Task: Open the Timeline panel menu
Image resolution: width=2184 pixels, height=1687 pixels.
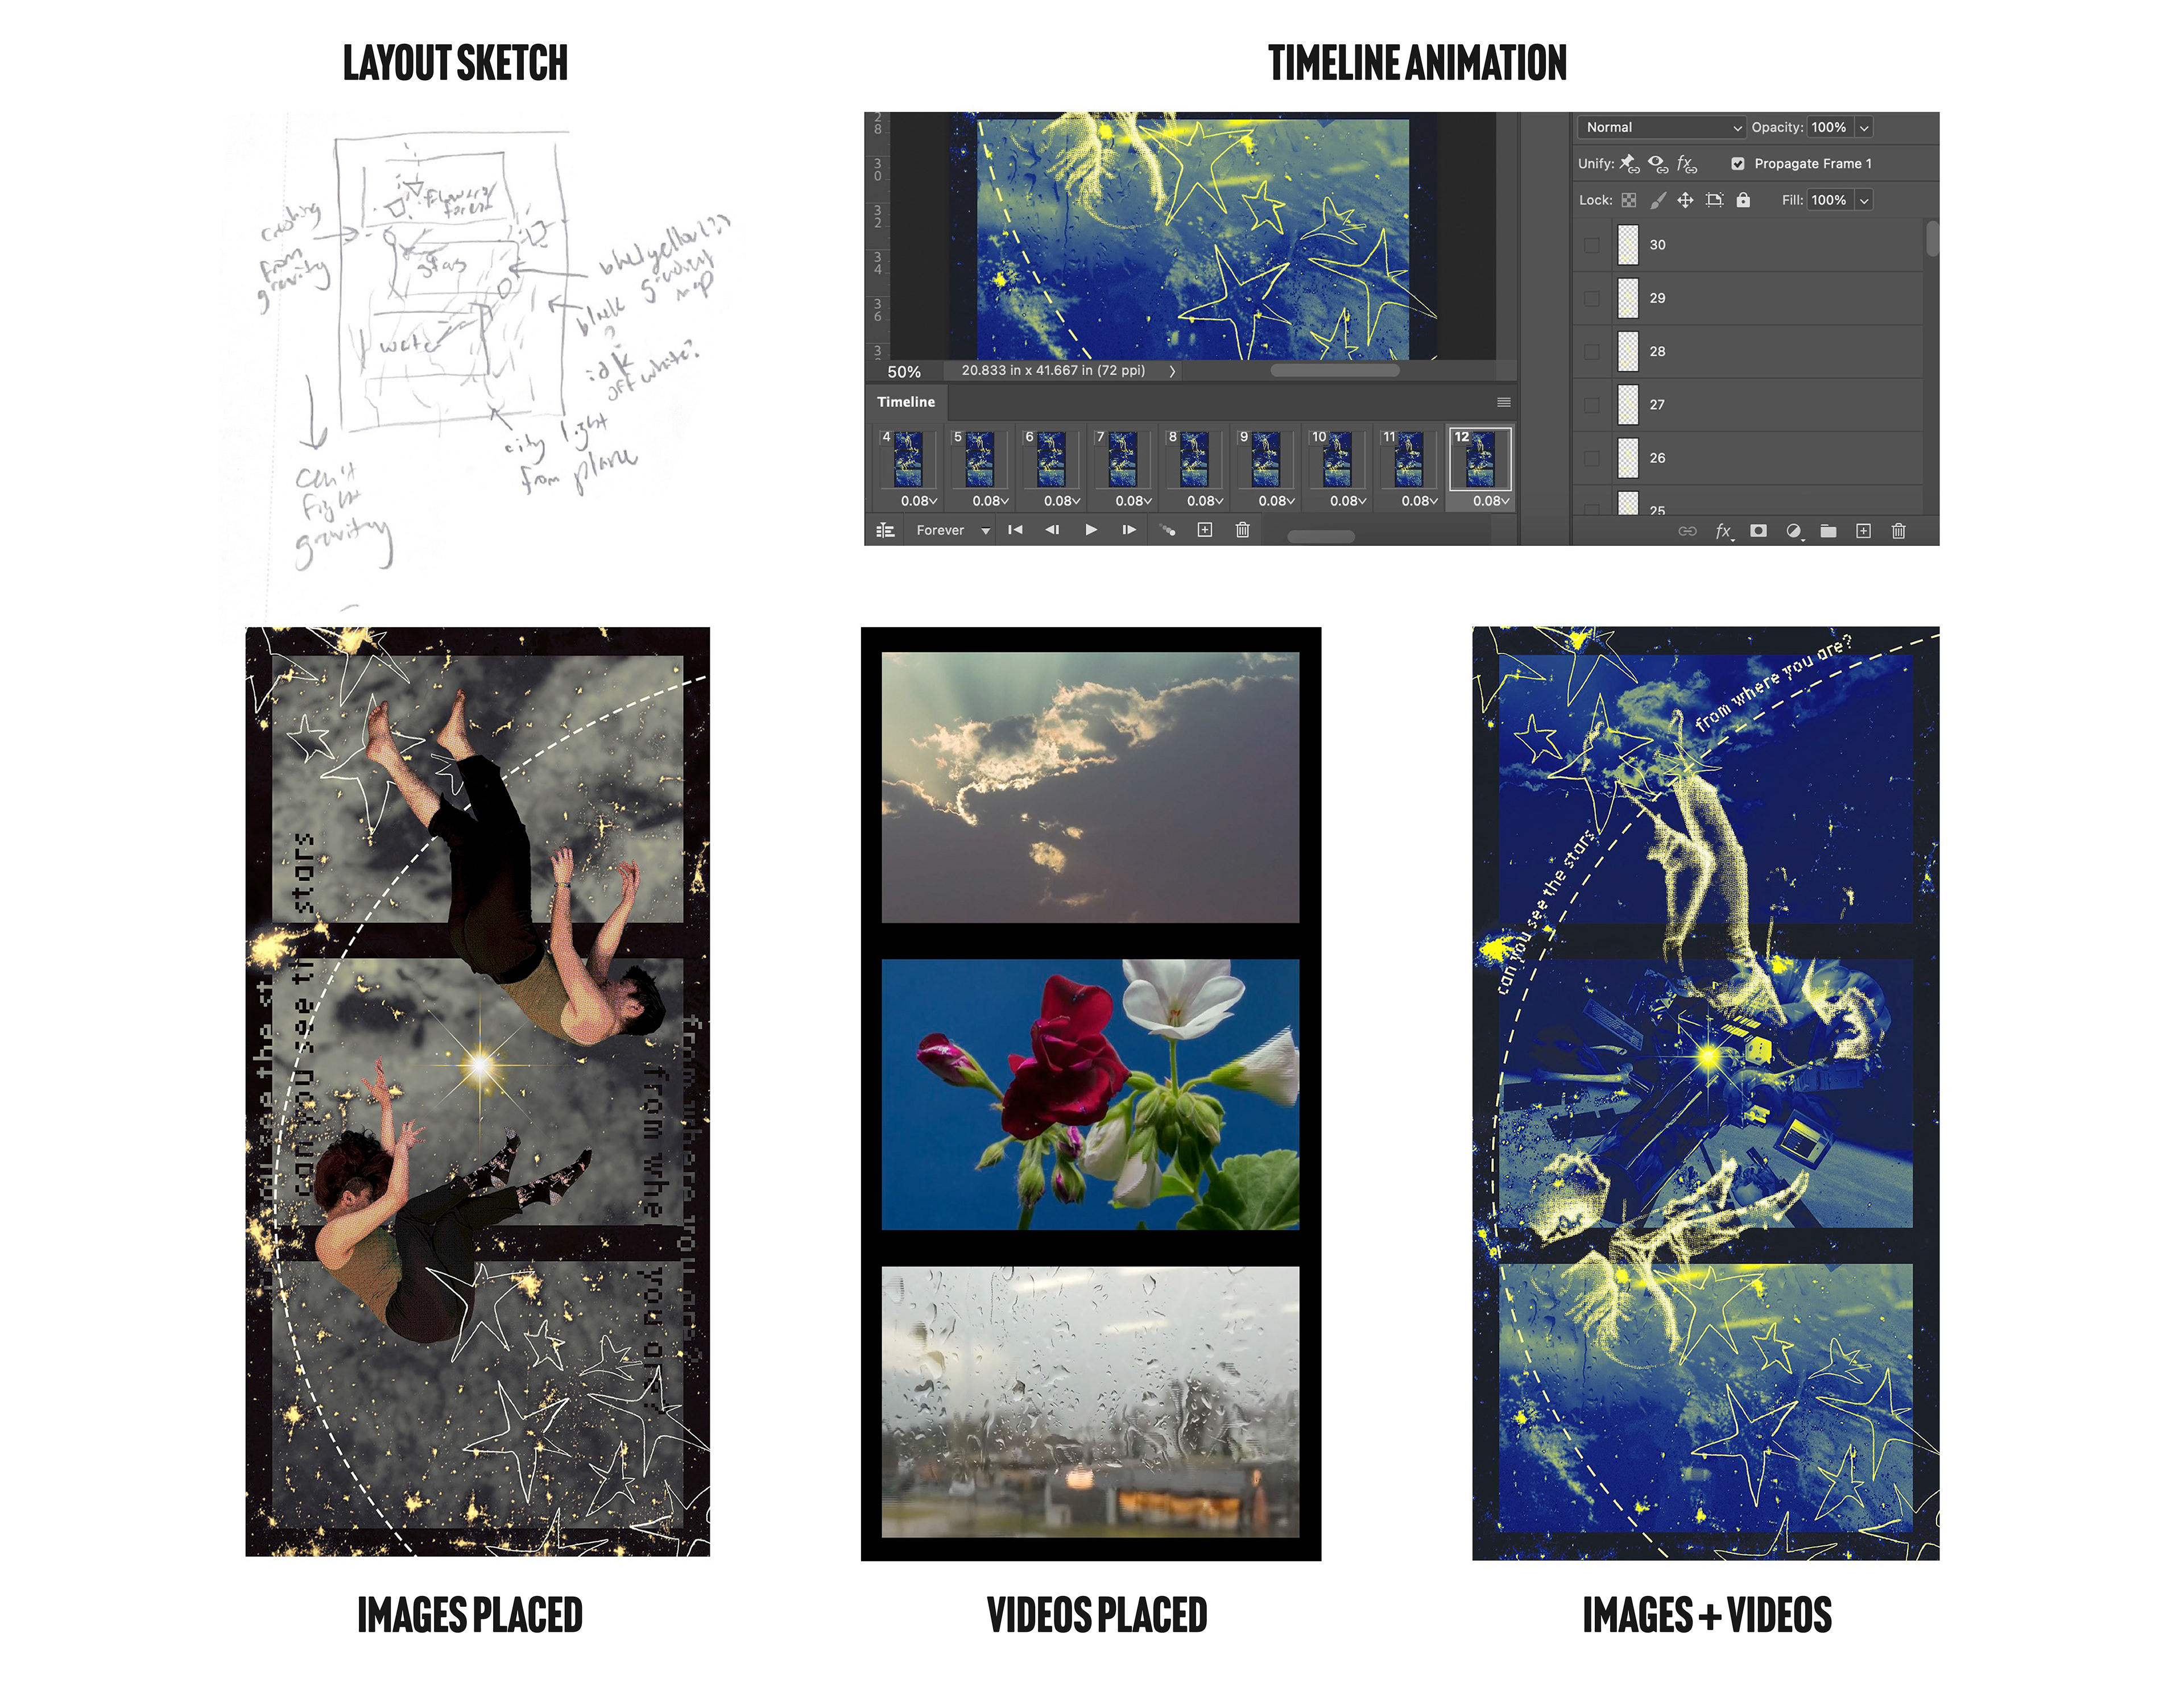Action: (1503, 402)
